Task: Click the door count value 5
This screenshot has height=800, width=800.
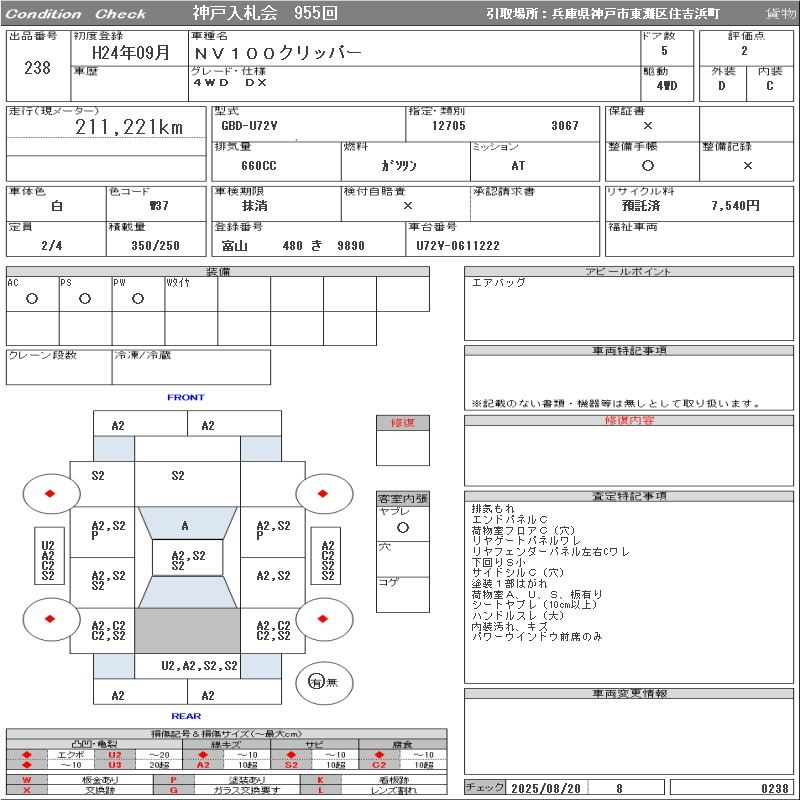Action: coord(664,51)
